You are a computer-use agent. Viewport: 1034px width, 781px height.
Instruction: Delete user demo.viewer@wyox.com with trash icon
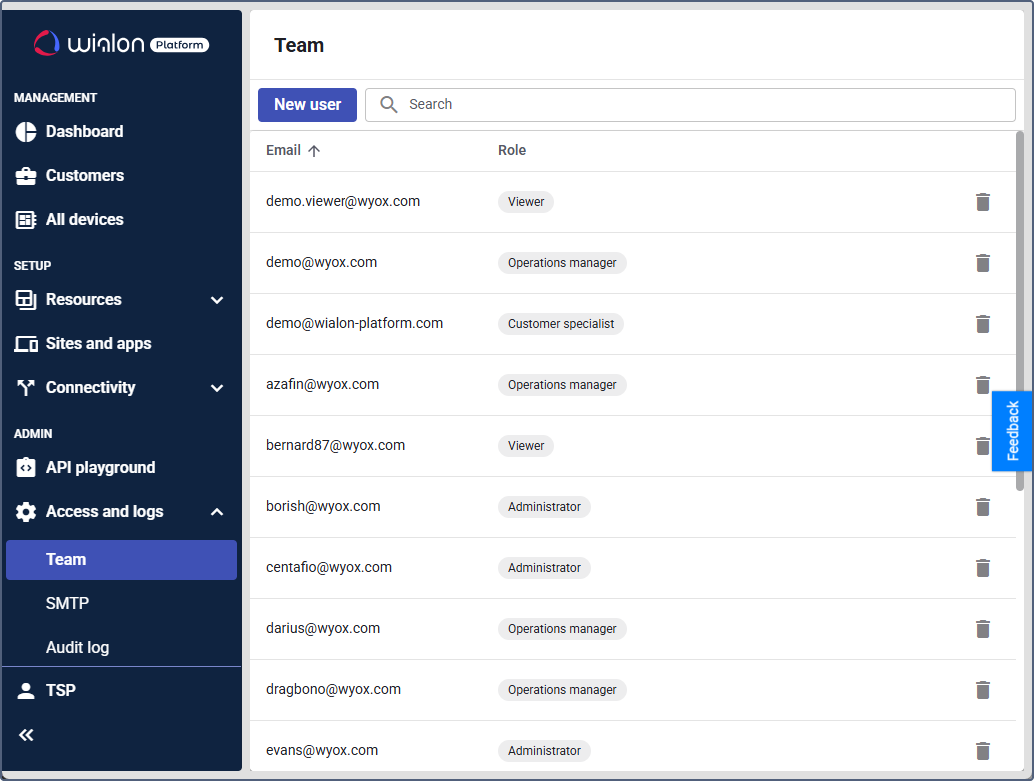coord(983,202)
